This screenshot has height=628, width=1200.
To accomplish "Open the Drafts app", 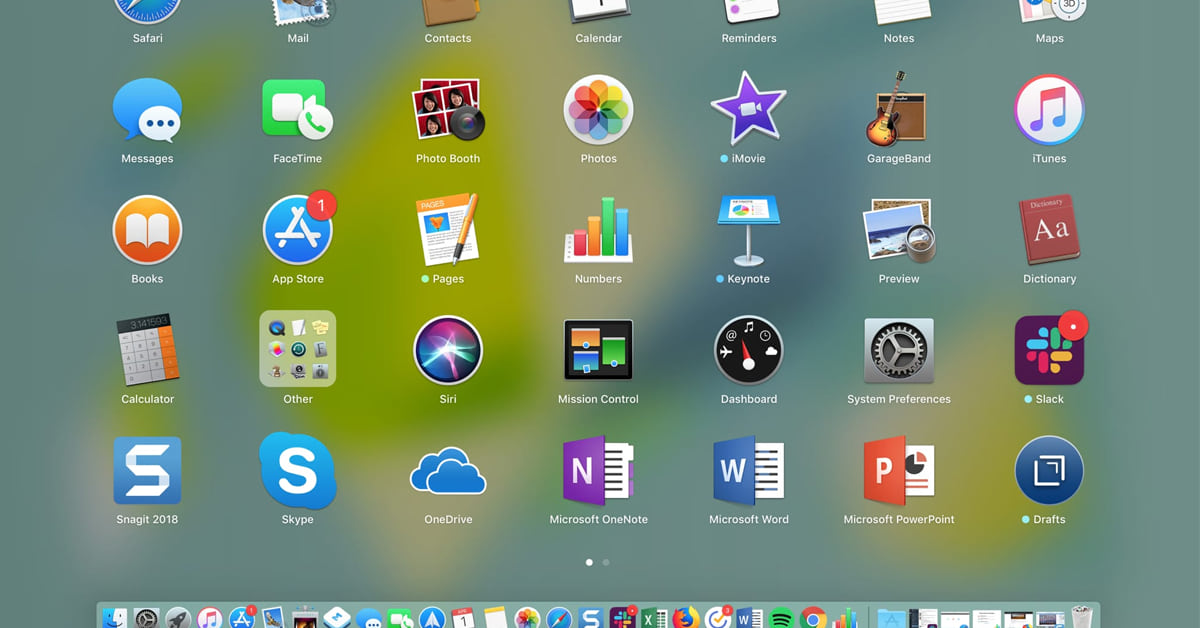I will [1049, 470].
